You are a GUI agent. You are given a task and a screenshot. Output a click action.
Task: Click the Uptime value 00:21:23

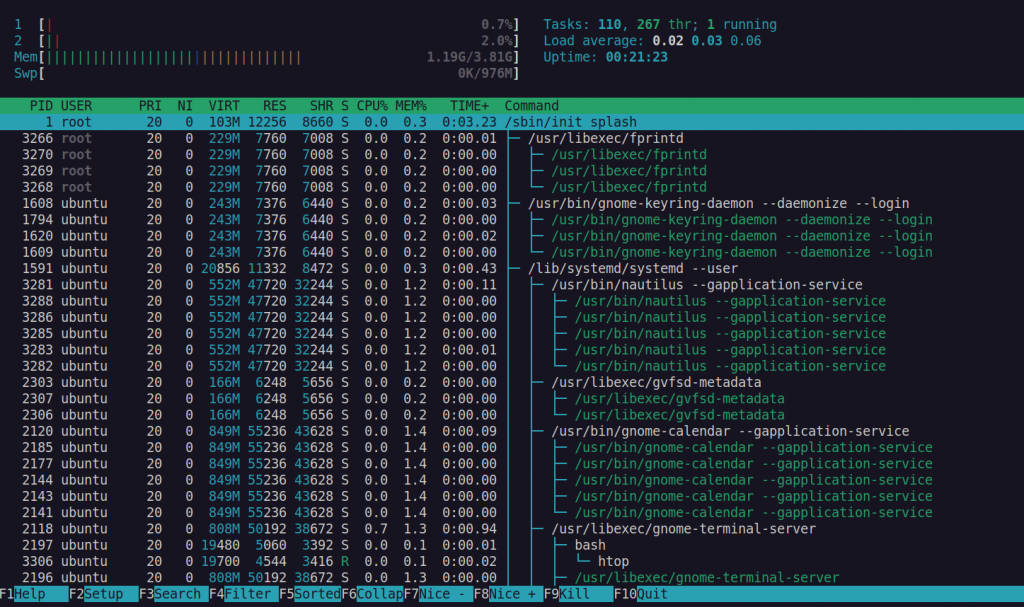point(637,57)
